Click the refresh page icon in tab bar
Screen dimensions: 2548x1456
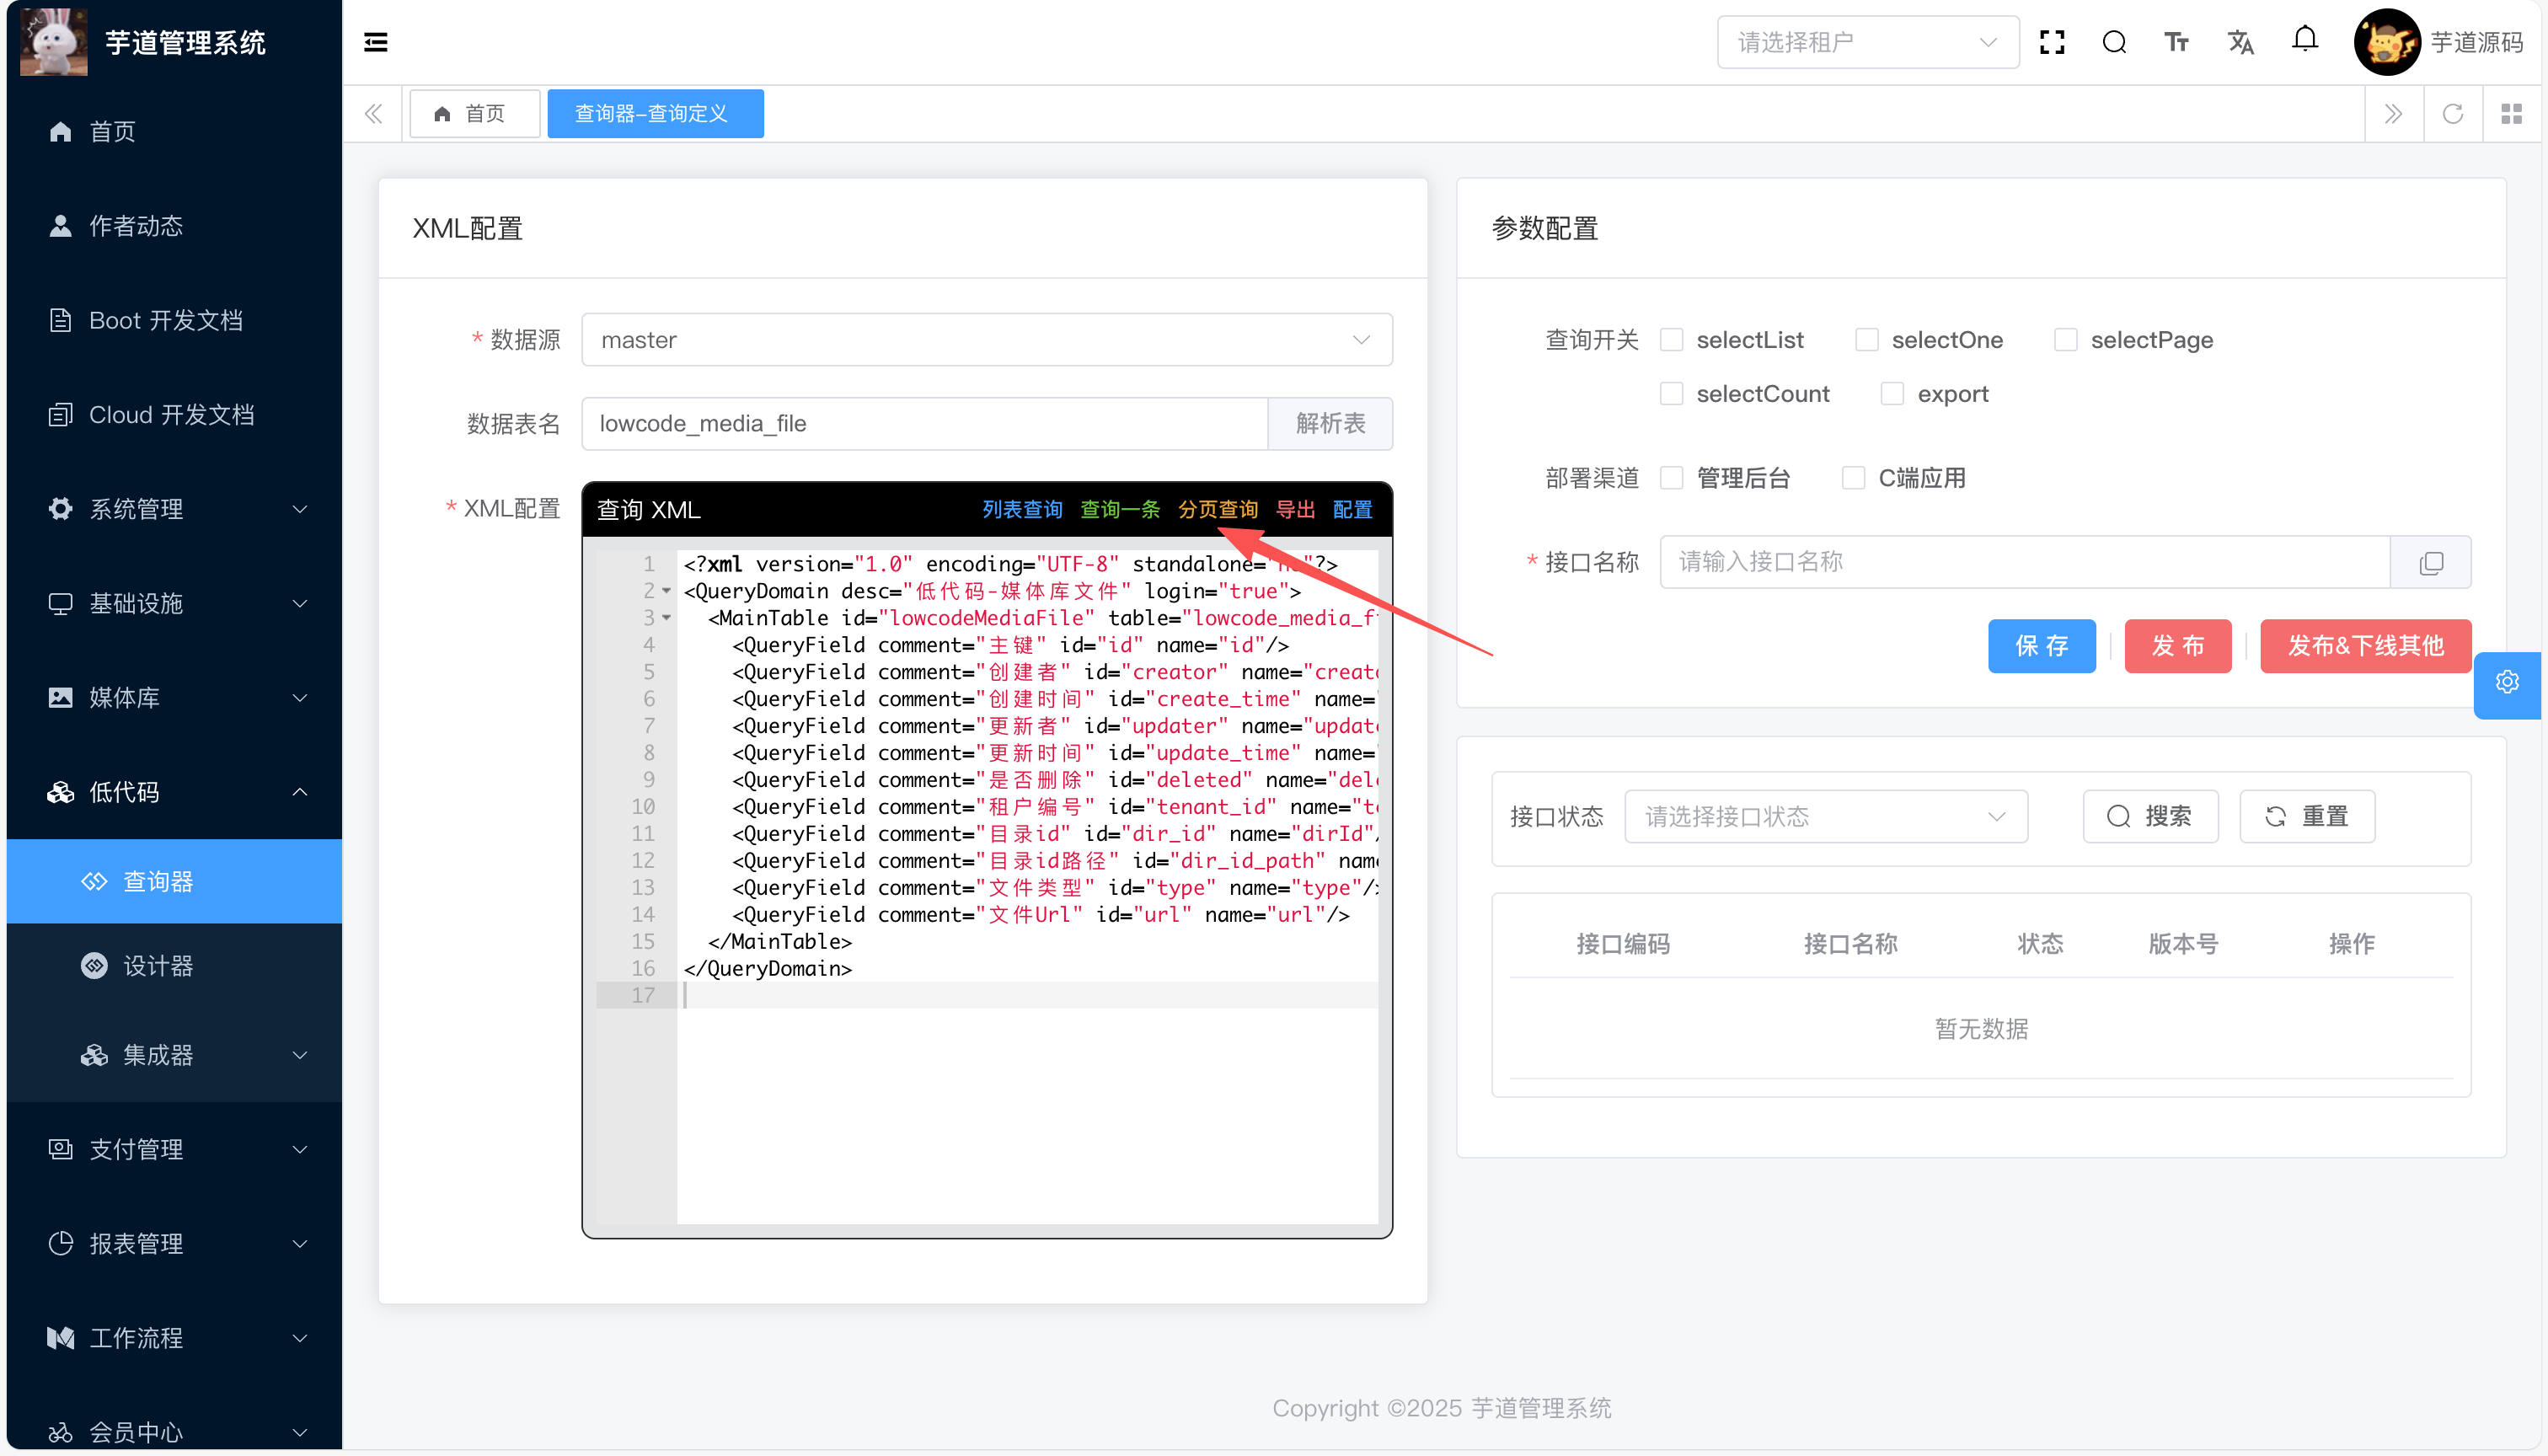point(2453,114)
